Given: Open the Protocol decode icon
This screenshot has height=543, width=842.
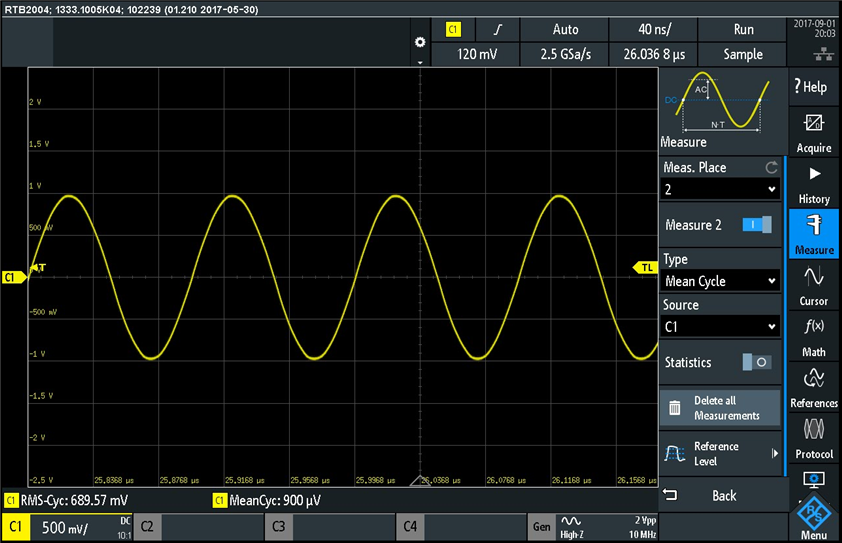Looking at the screenshot, I should coord(814,437).
